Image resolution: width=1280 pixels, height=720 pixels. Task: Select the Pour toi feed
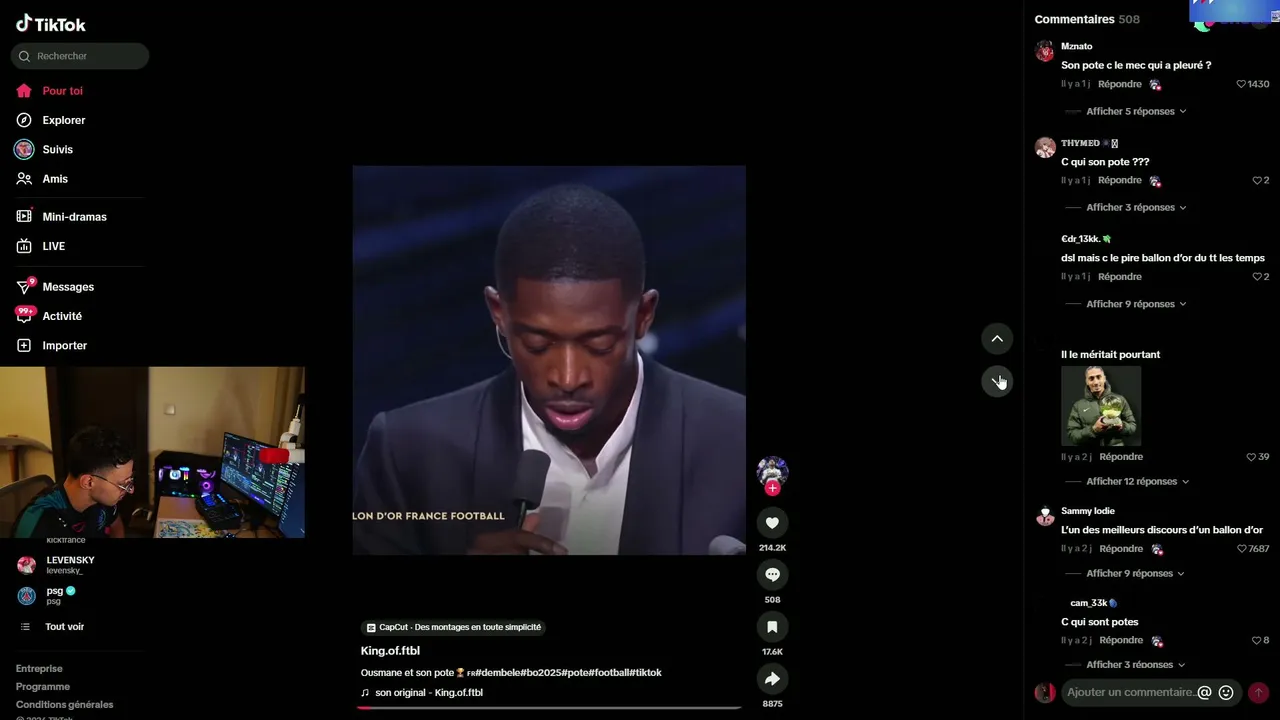[x=62, y=91]
